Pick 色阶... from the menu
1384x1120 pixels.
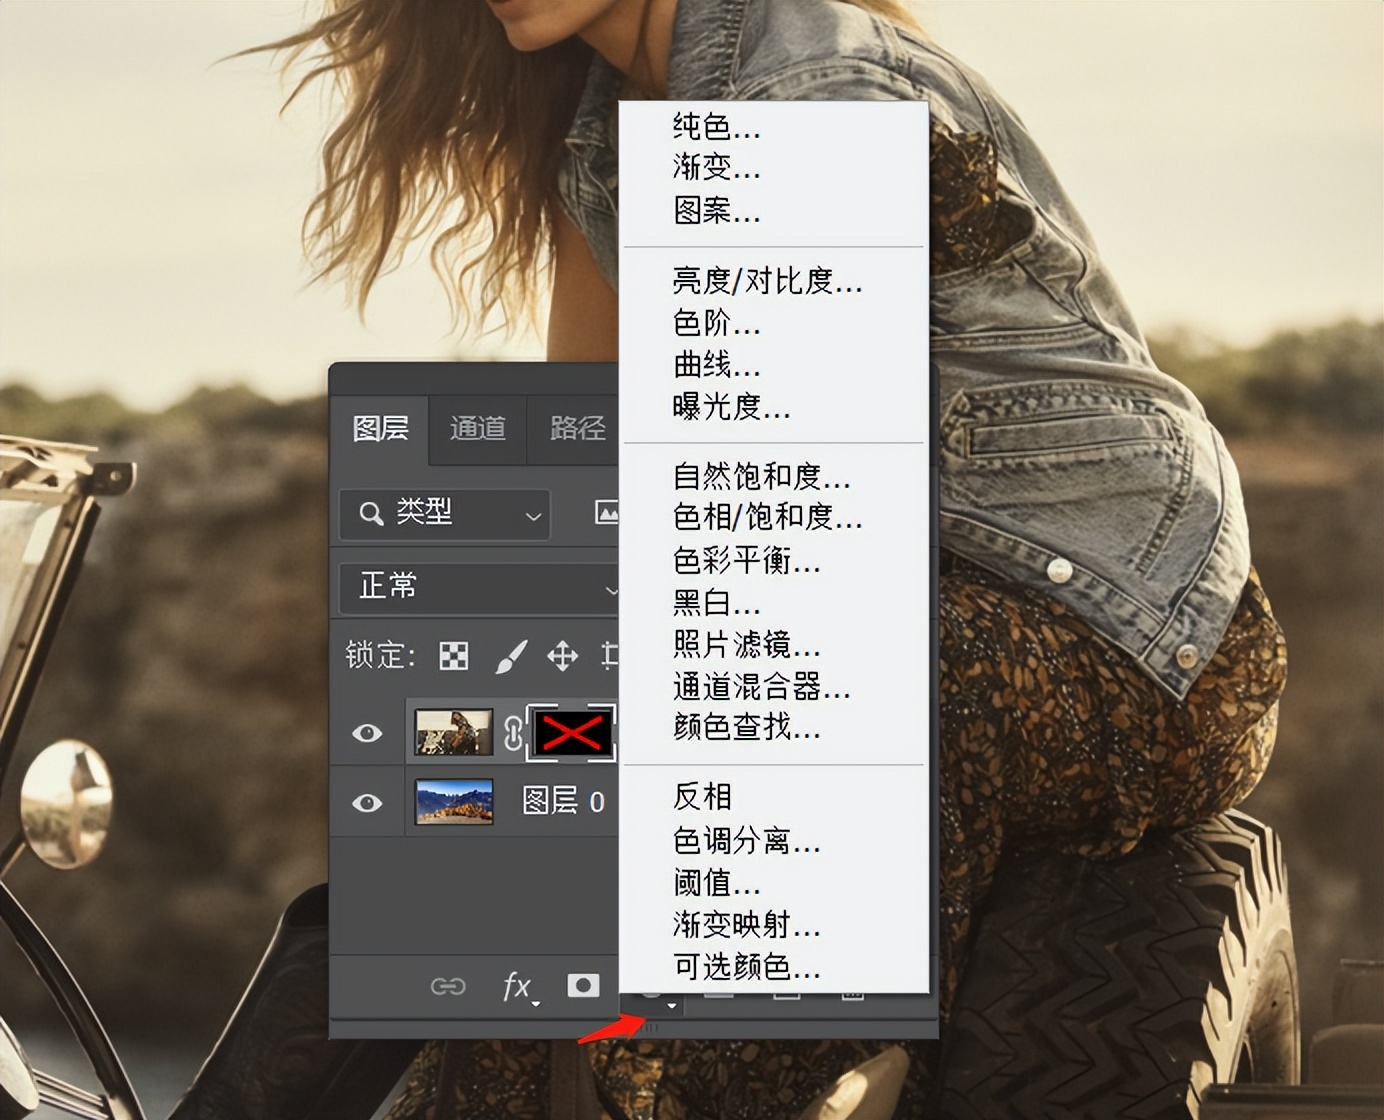tap(716, 323)
